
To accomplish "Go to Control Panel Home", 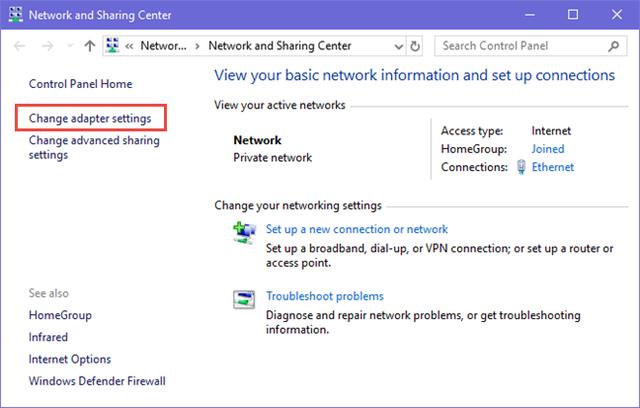I will pos(80,84).
